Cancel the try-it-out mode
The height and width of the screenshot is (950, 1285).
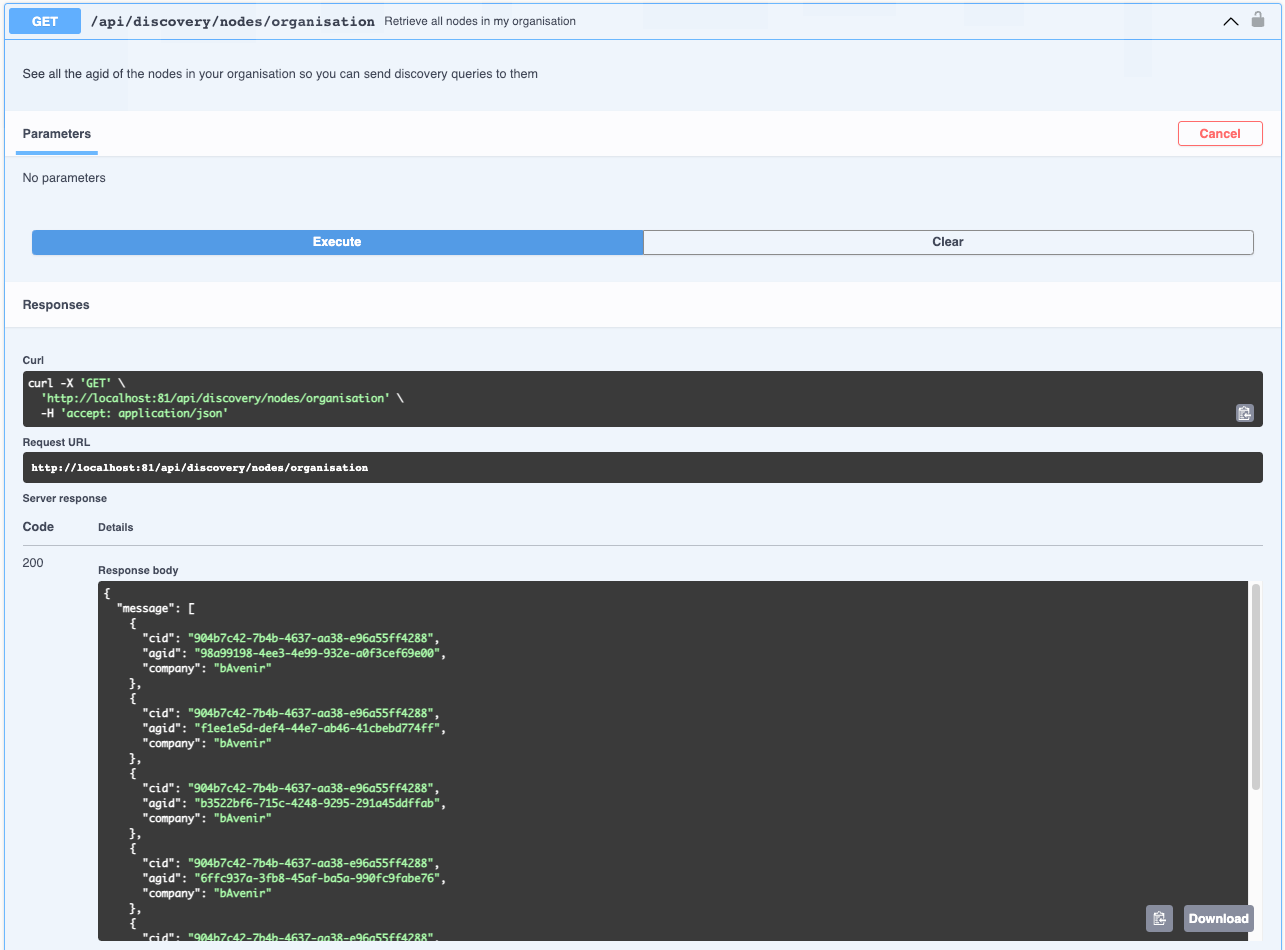click(1220, 134)
